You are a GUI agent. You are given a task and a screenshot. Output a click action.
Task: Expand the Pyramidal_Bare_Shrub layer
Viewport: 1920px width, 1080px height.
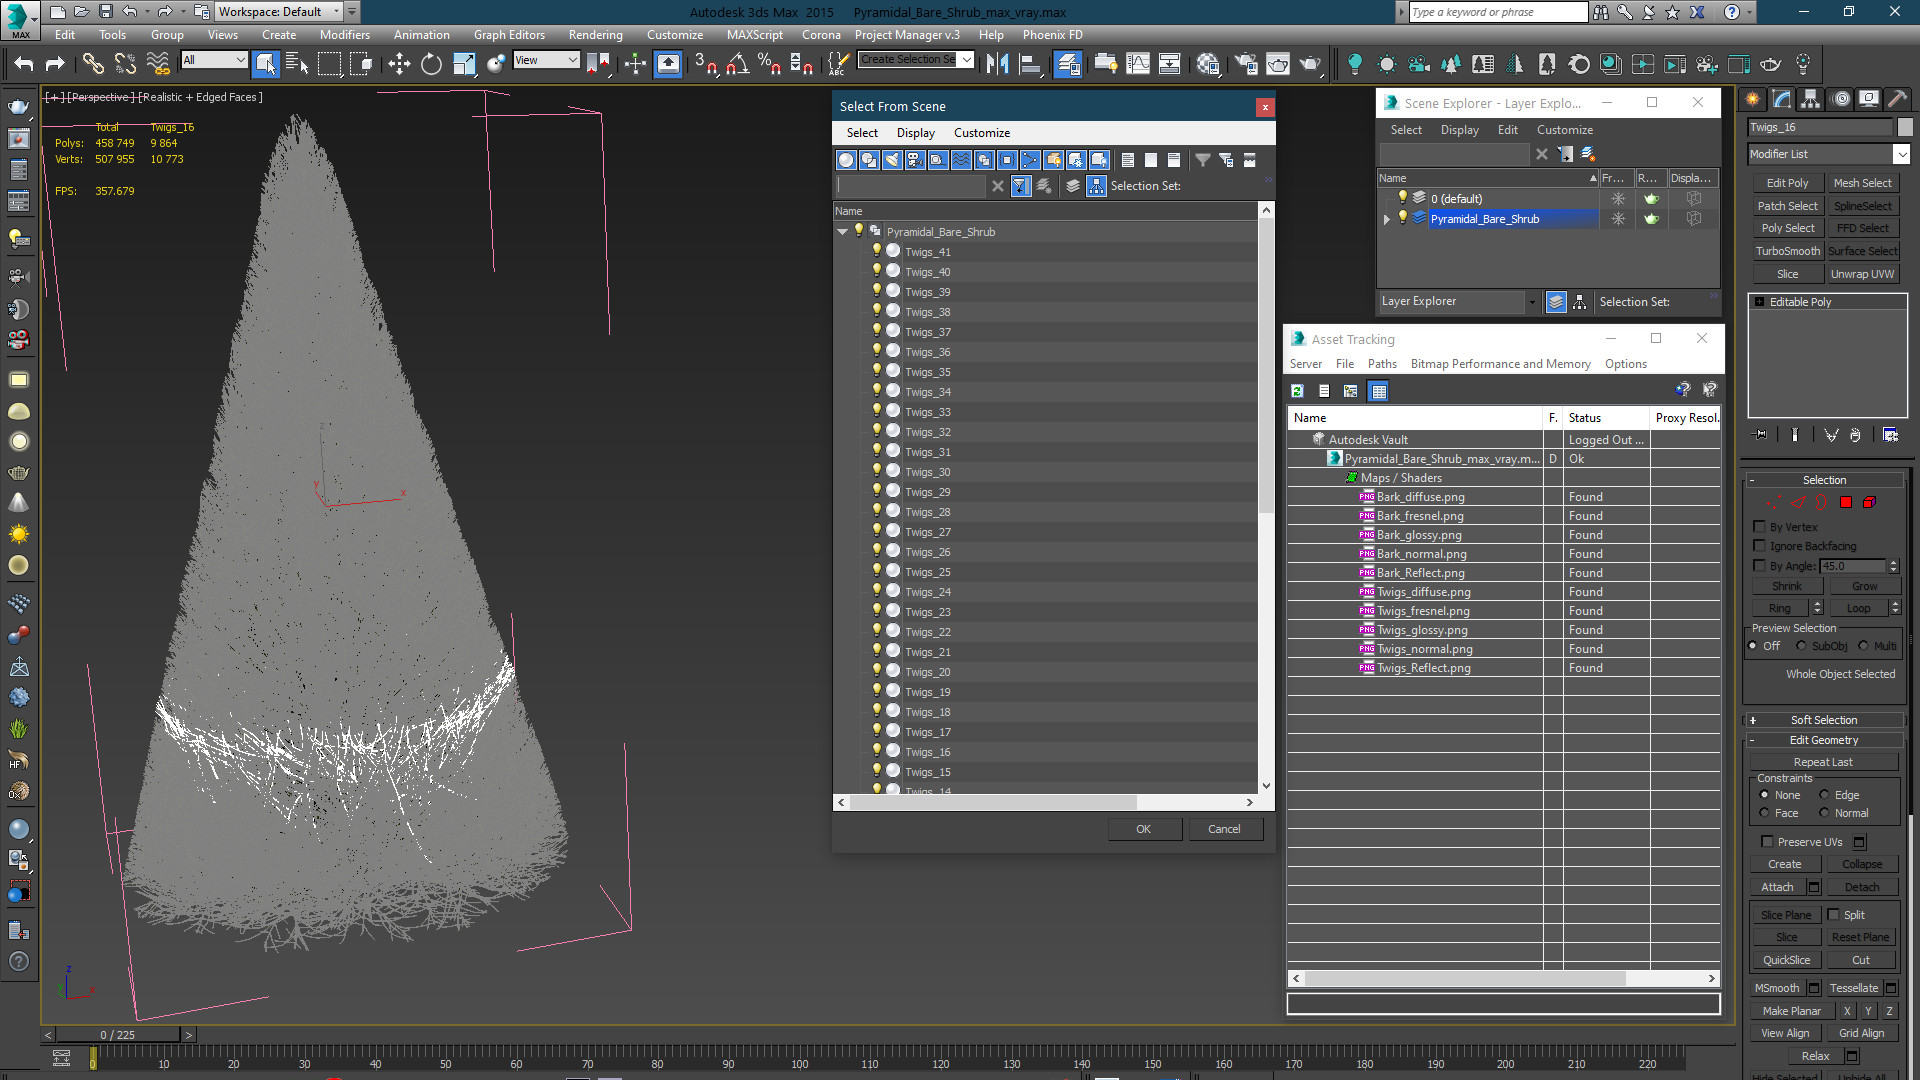[1387, 219]
